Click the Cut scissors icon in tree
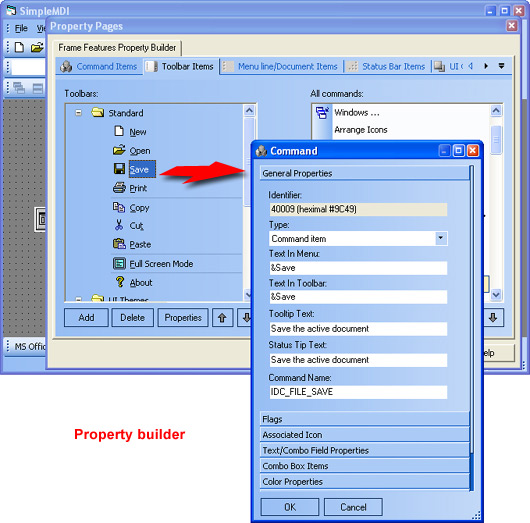 119,225
